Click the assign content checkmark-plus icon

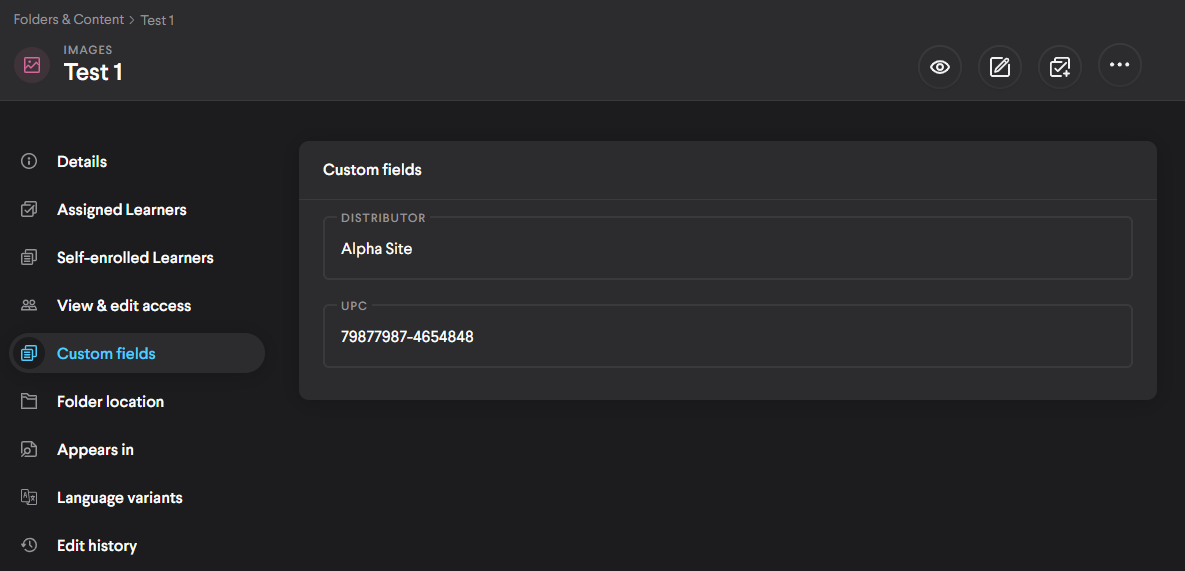(1059, 67)
